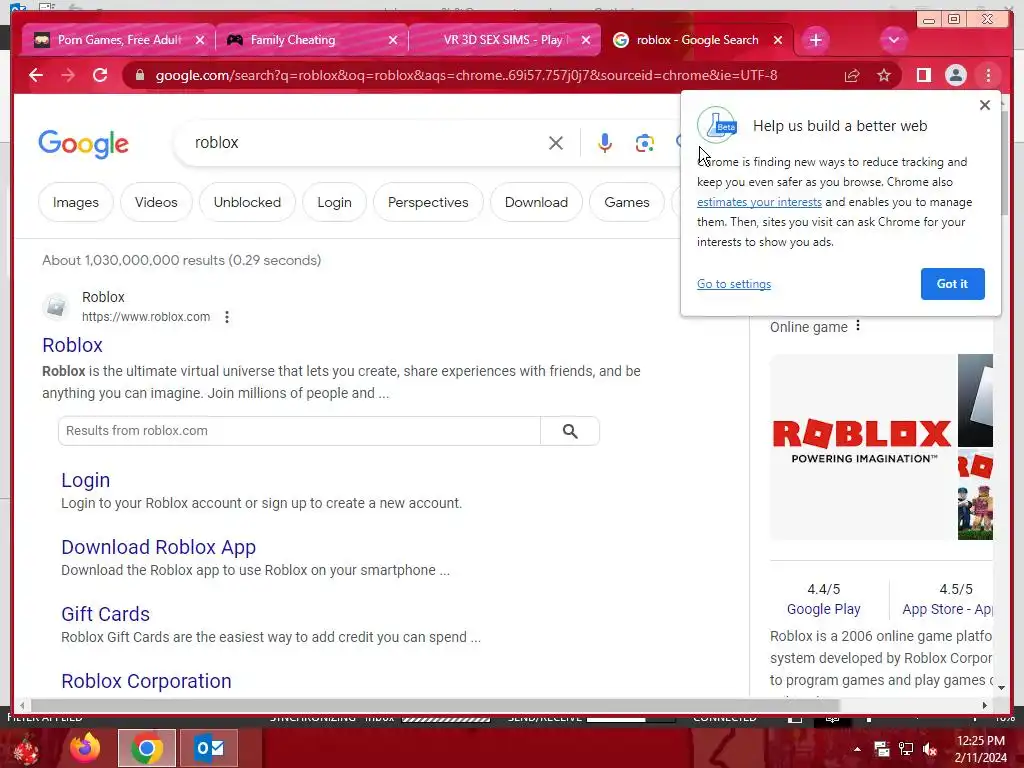Show hidden system tray icons arrow
The height and width of the screenshot is (768, 1024).
click(x=857, y=749)
